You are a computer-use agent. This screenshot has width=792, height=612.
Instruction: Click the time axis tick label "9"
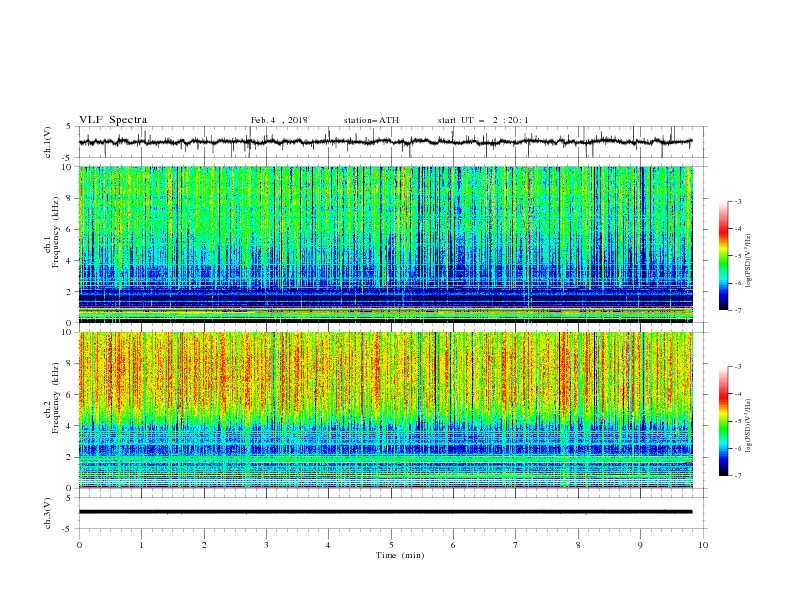(640, 545)
